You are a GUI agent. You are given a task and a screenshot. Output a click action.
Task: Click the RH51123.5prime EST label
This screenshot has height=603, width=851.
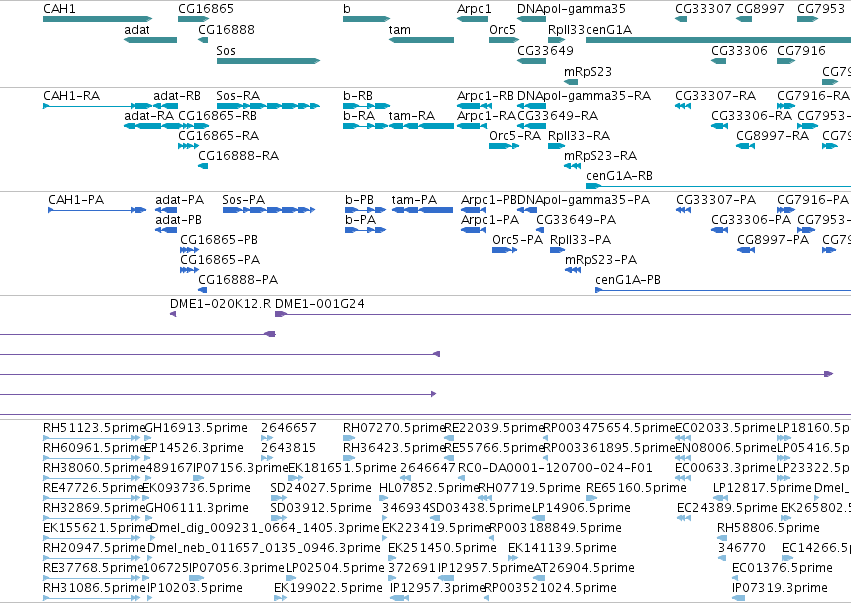pyautogui.click(x=94, y=428)
